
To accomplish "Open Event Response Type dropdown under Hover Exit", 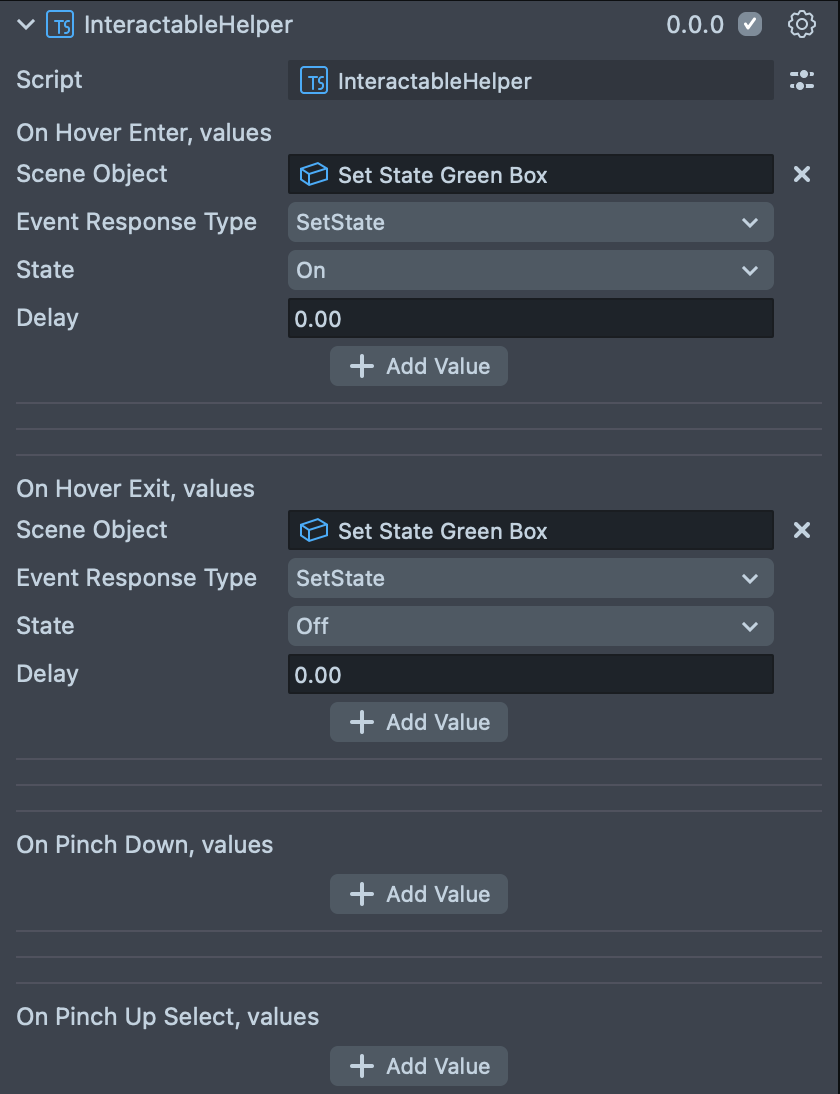I will coord(530,578).
